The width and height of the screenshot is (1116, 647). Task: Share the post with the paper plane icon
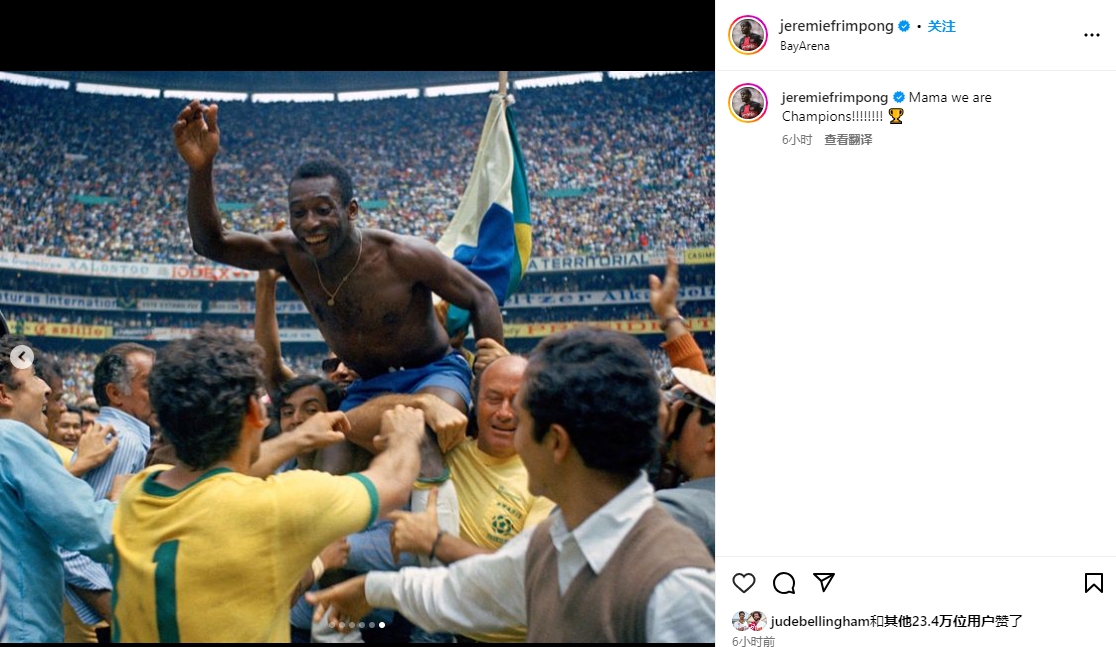coord(823,582)
